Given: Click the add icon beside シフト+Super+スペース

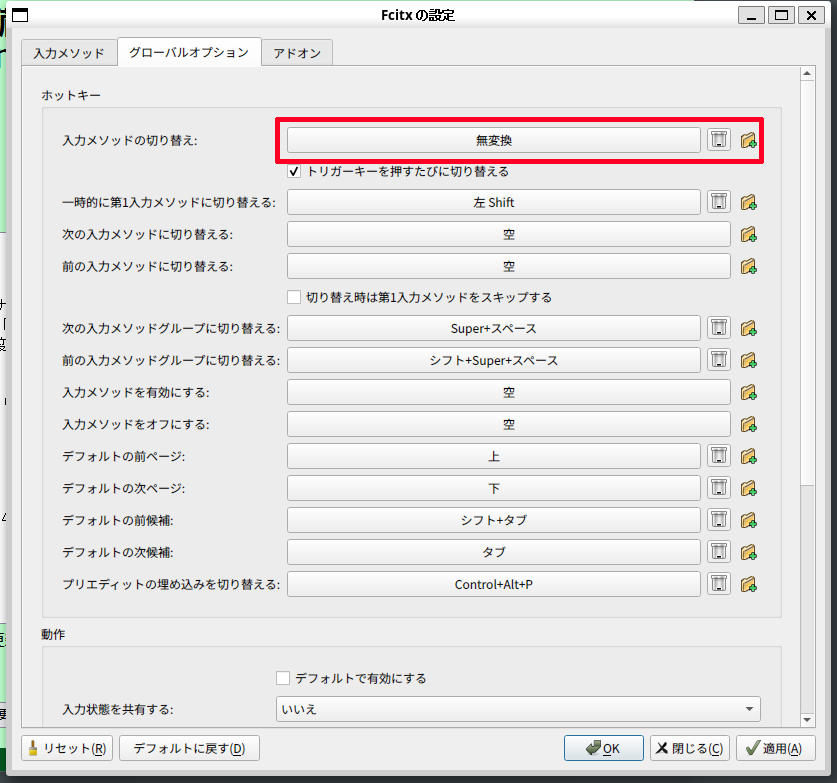Looking at the screenshot, I should point(748,360).
